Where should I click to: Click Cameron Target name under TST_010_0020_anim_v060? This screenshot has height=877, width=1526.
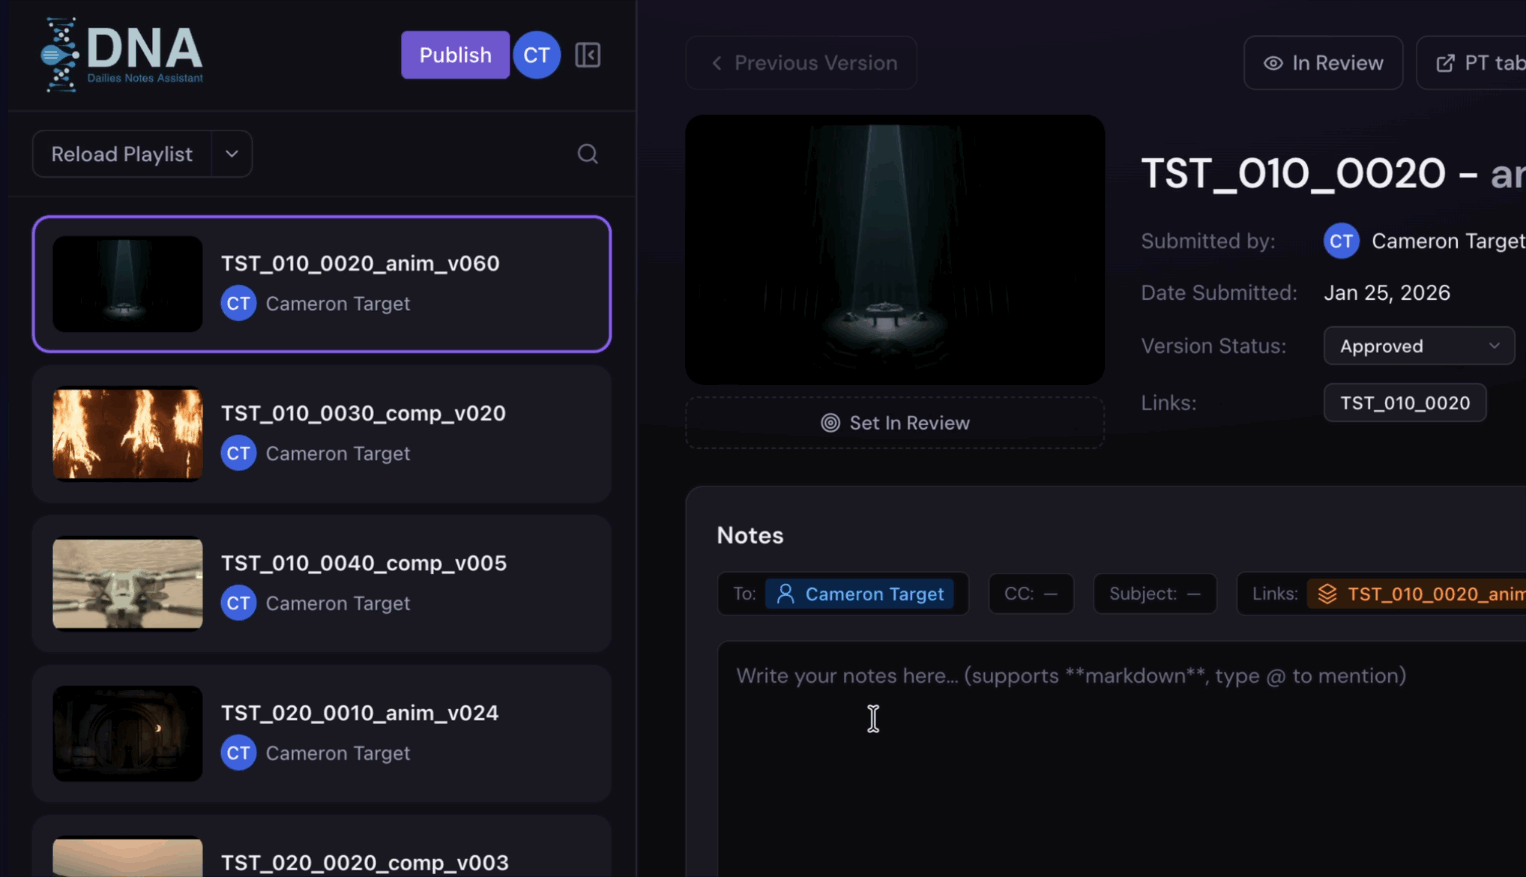coord(338,304)
